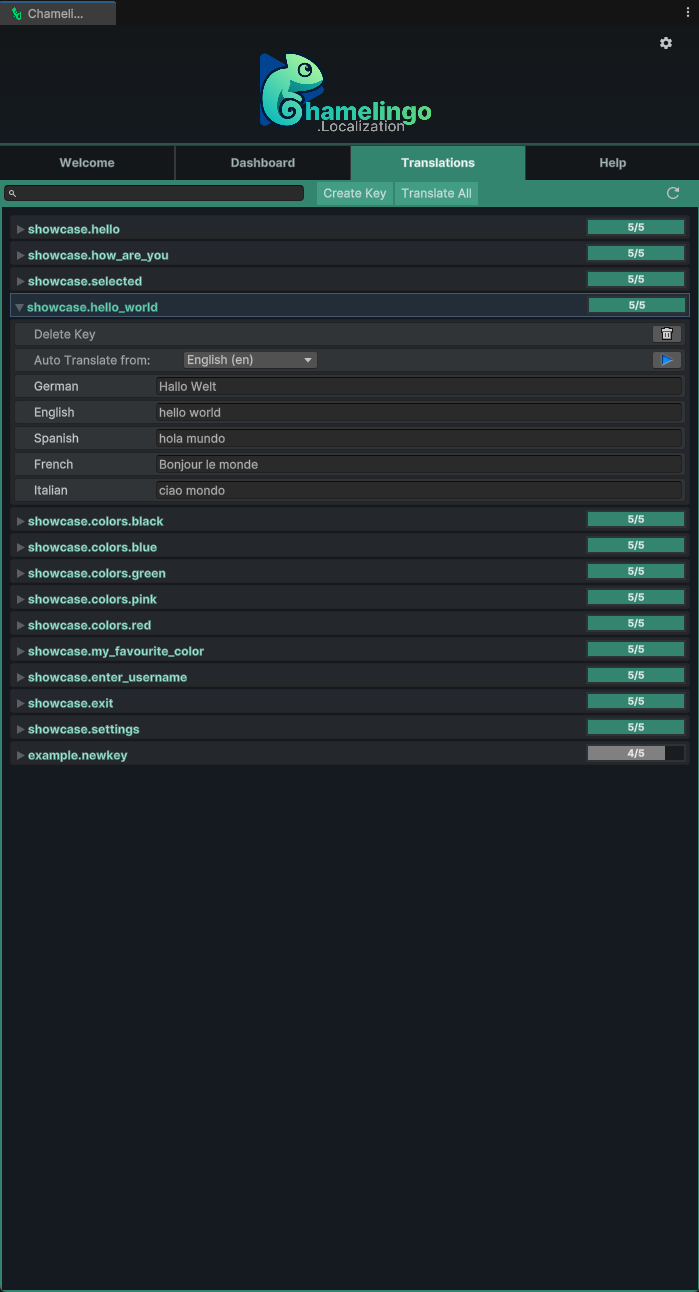
Task: Edit the Italian translation field
Action: pyautogui.click(x=419, y=491)
